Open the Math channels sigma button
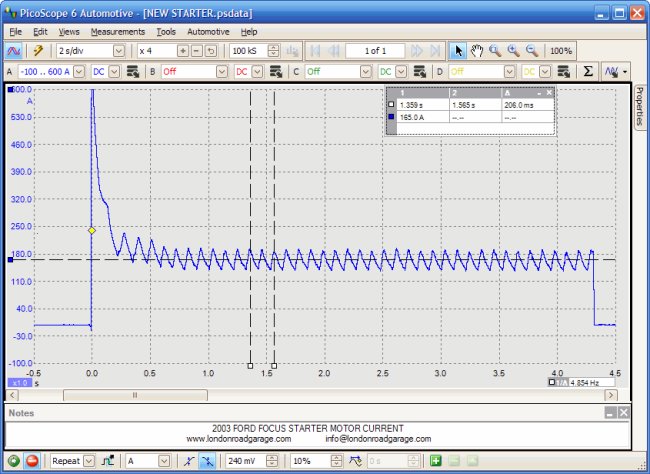The width and height of the screenshot is (650, 474). (x=588, y=72)
